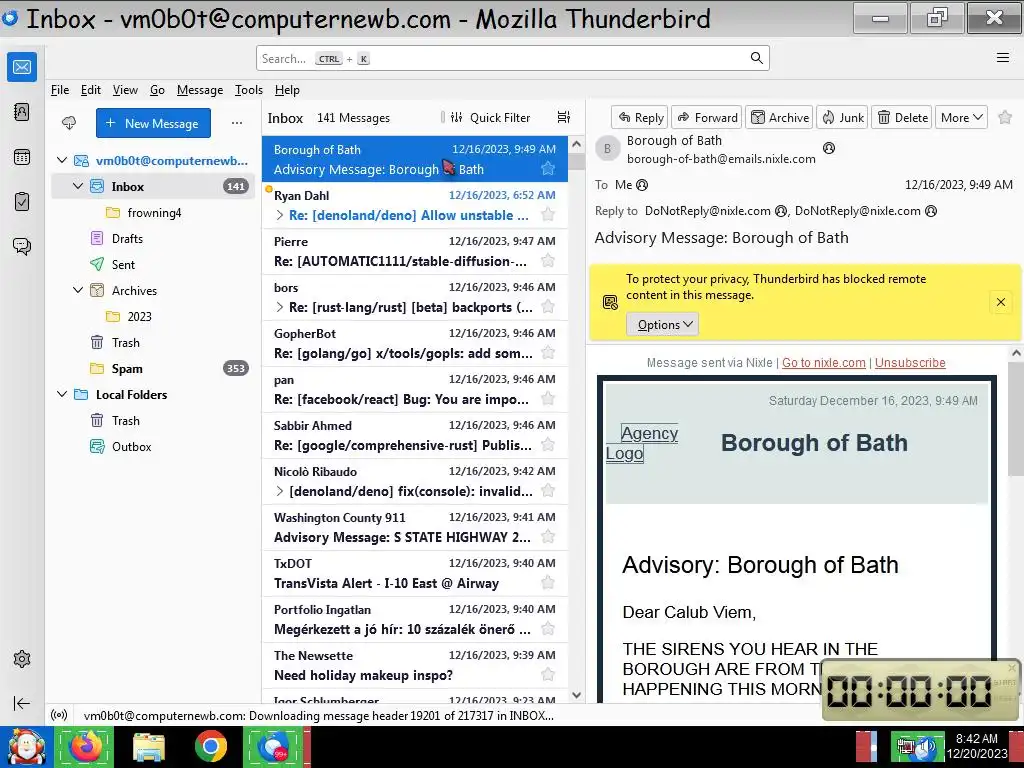Launch Chrome from the taskbar

pyautogui.click(x=210, y=746)
